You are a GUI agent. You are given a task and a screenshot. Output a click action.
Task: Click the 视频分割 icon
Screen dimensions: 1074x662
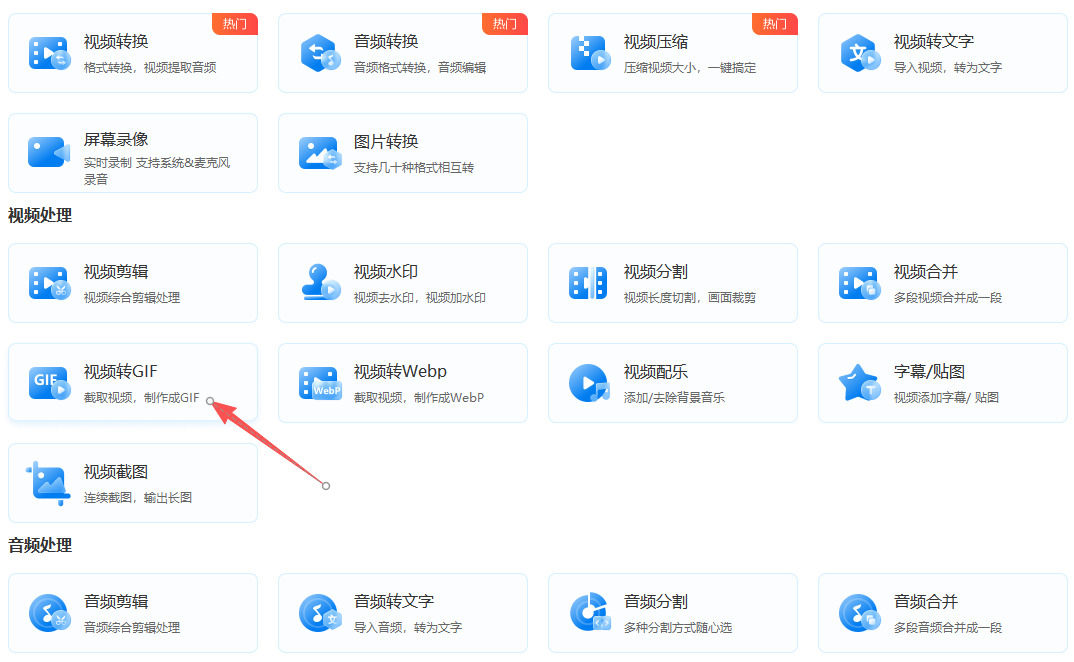[588, 283]
